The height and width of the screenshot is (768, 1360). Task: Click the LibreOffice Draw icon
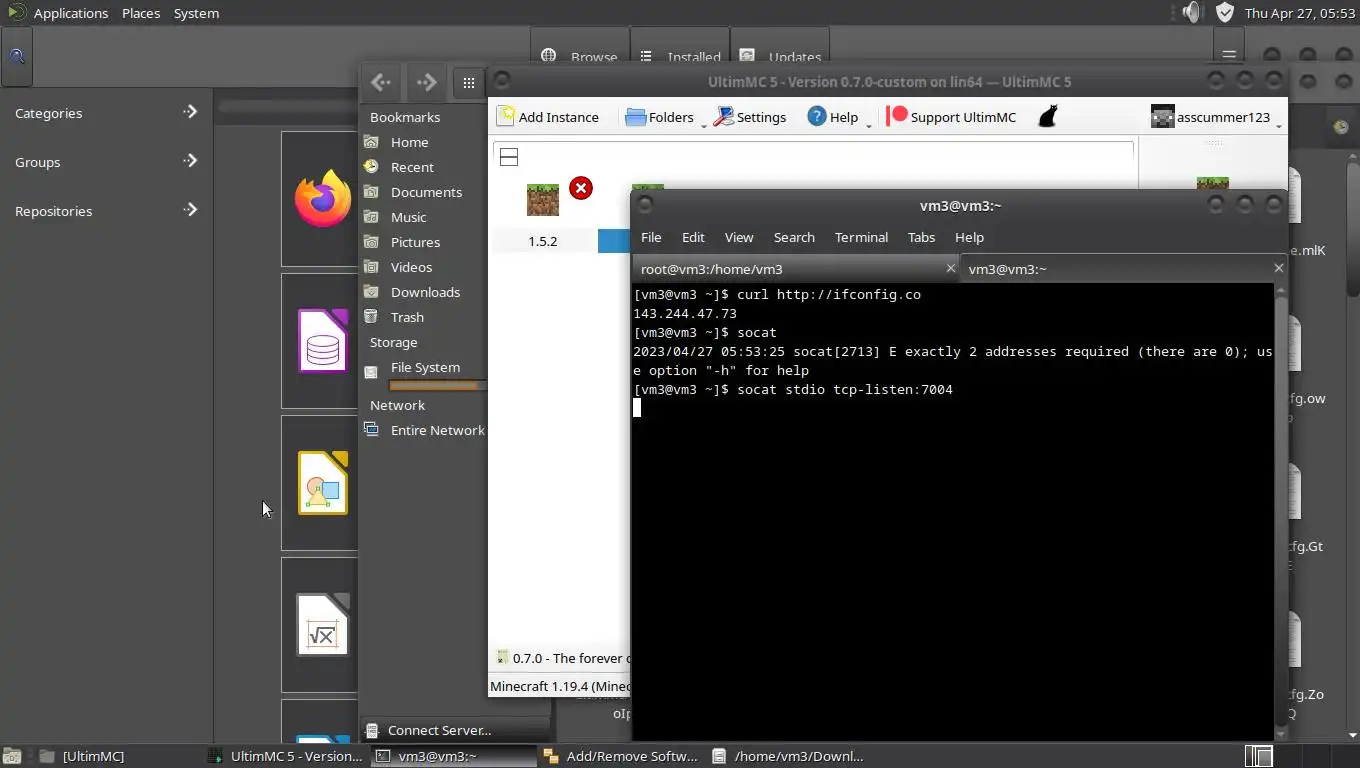click(x=322, y=483)
